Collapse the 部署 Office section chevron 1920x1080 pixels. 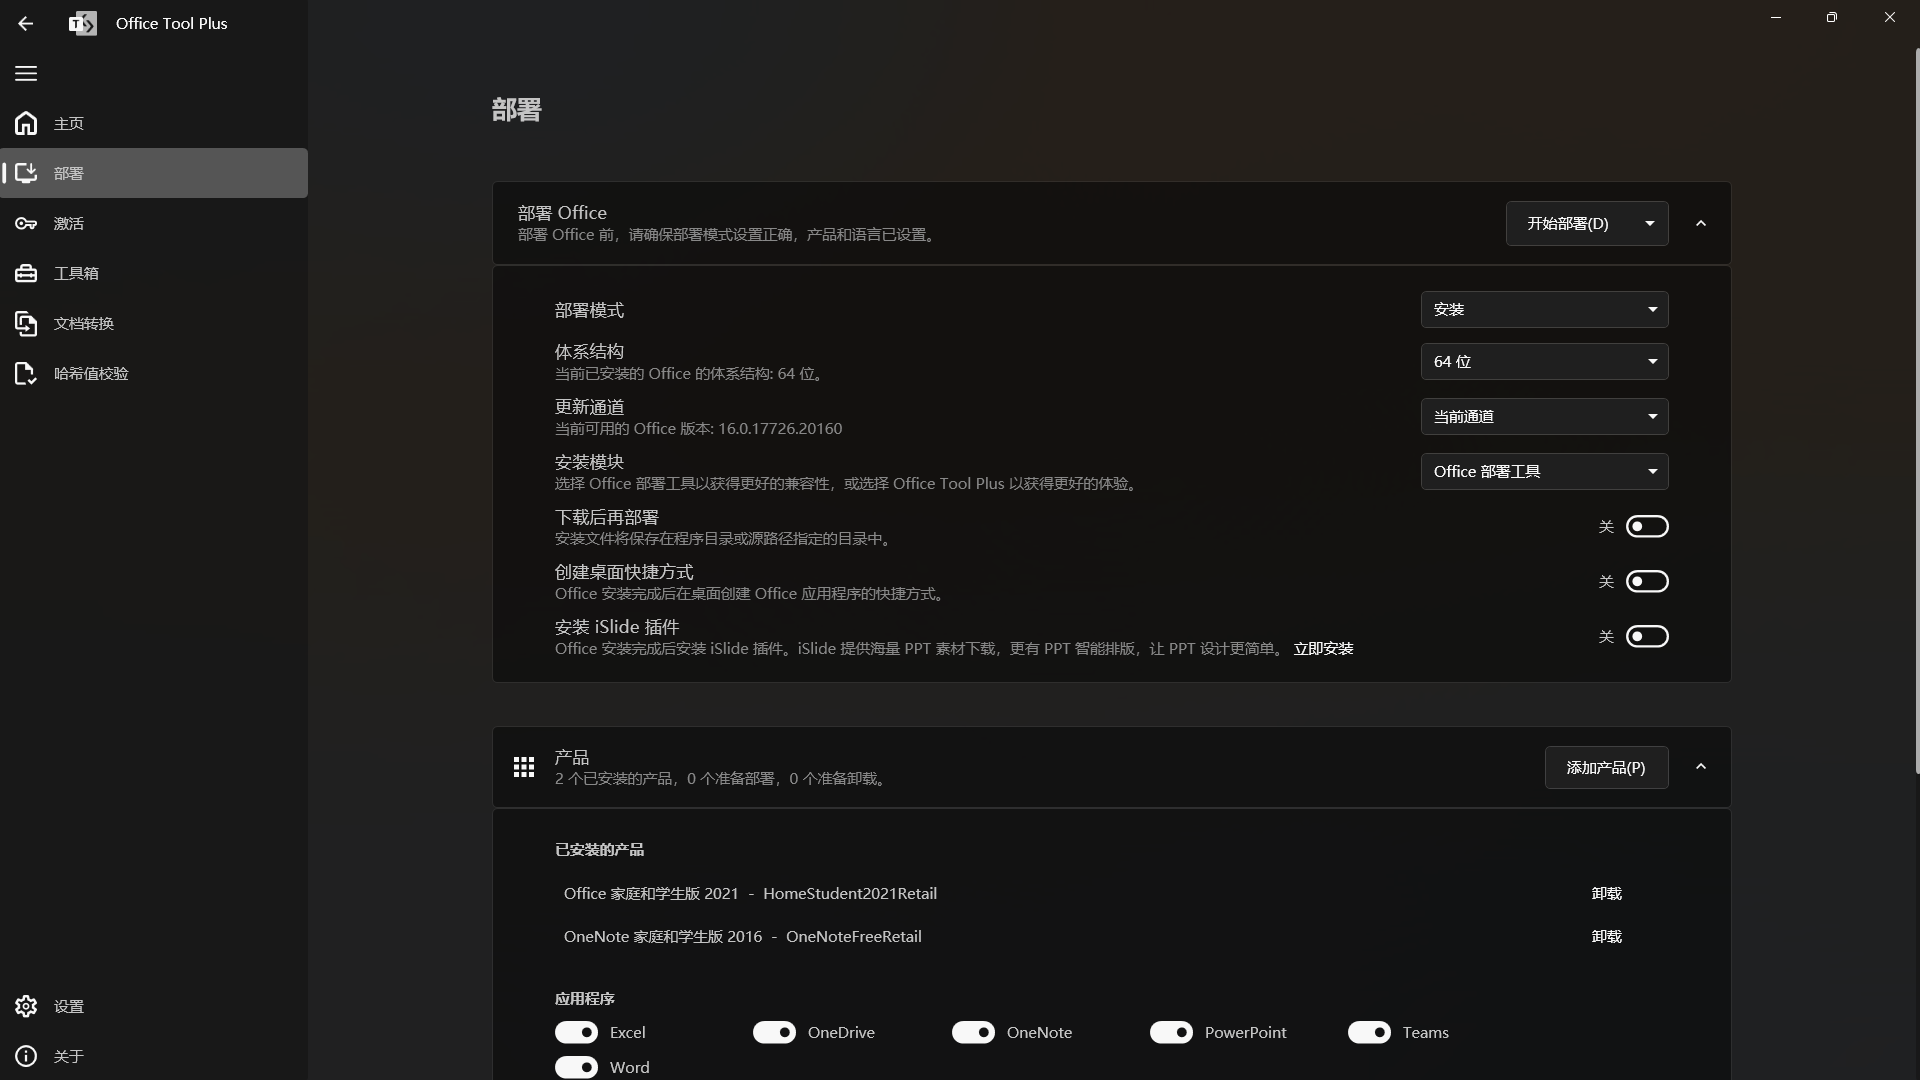1701,223
